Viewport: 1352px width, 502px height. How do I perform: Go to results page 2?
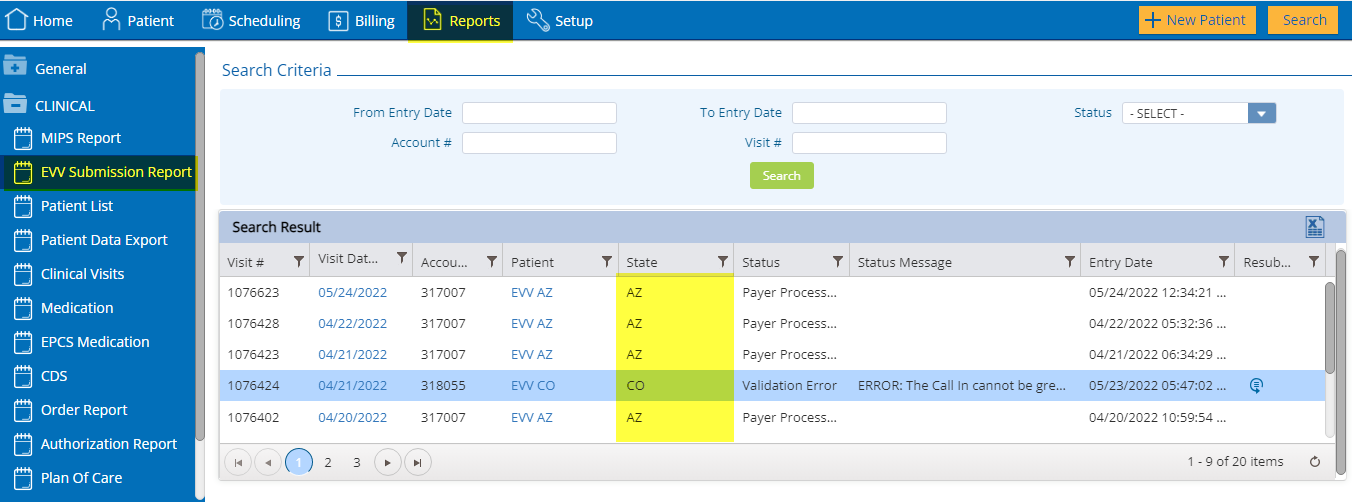pos(328,462)
